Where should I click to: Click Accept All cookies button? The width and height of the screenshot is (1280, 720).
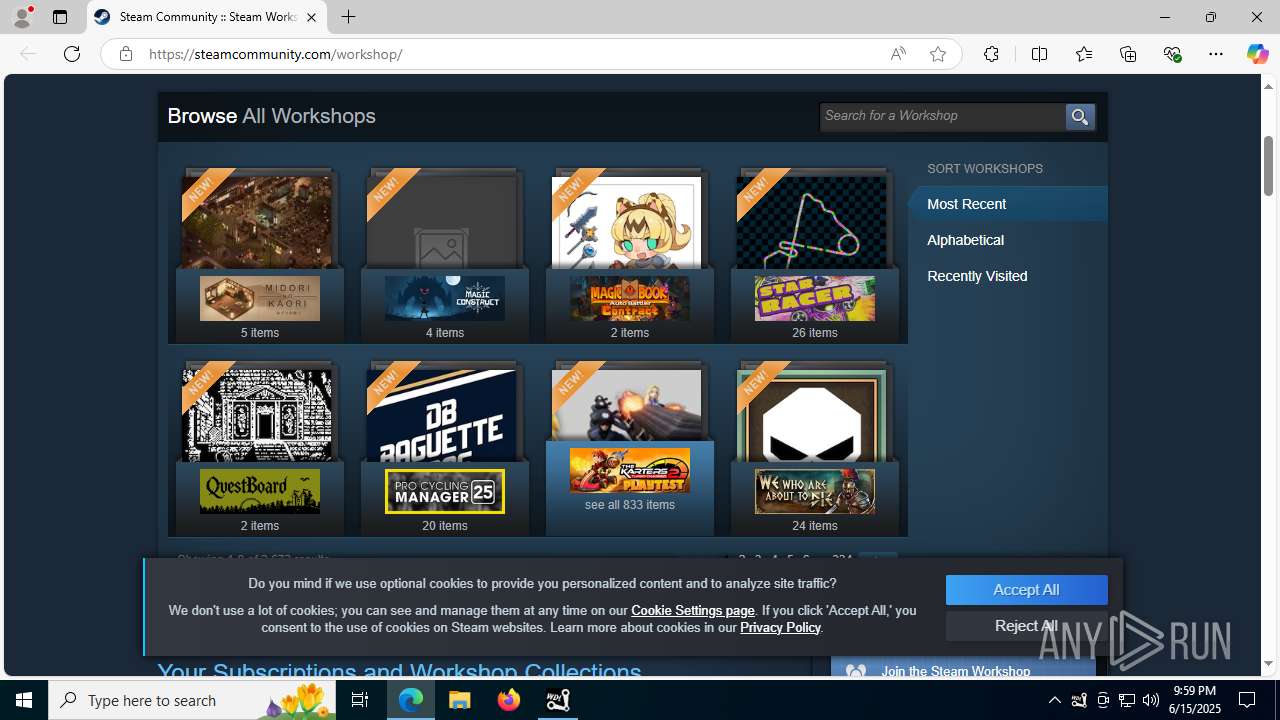1026,590
